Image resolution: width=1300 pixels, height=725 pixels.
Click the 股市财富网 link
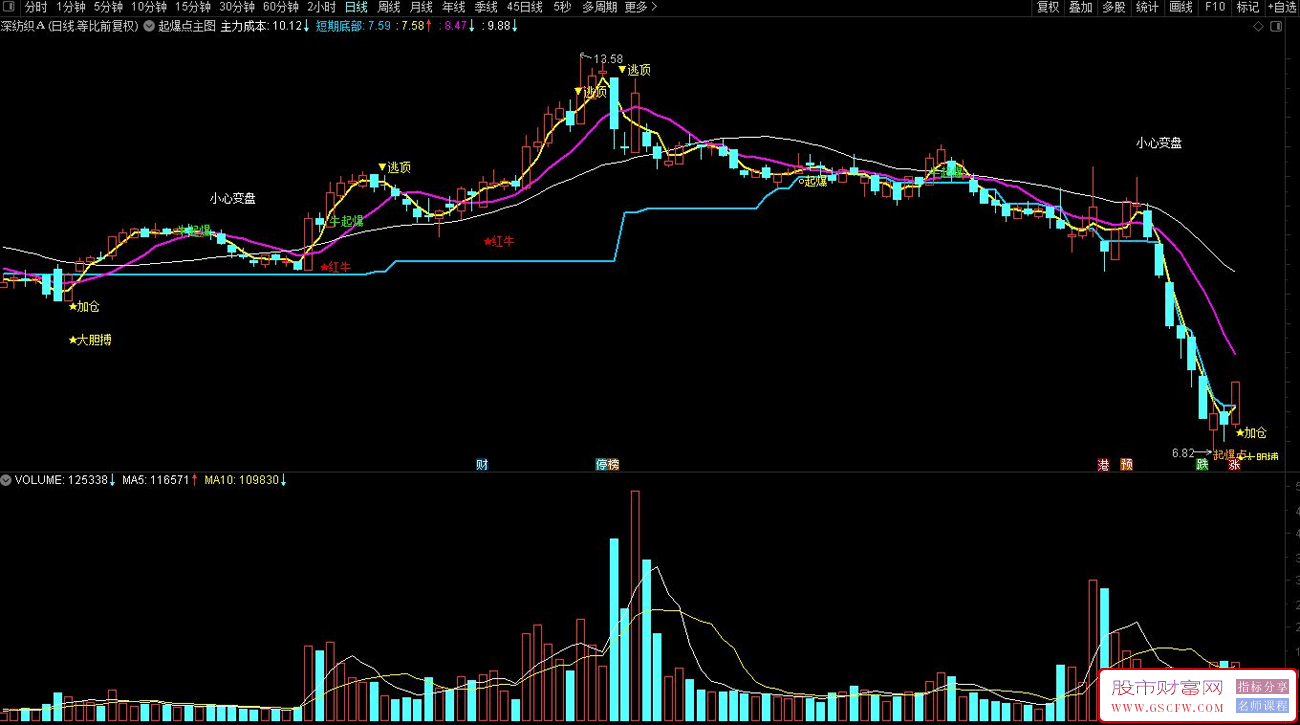[x=1168, y=689]
